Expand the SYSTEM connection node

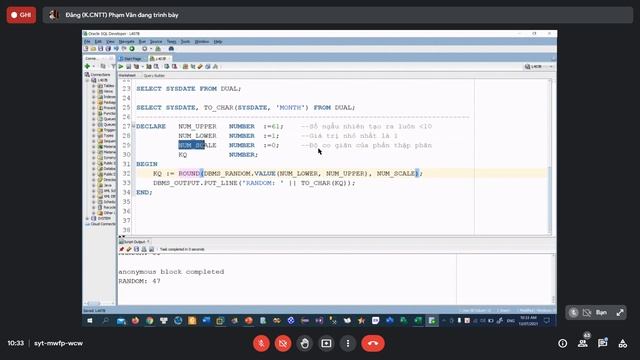click(87, 218)
